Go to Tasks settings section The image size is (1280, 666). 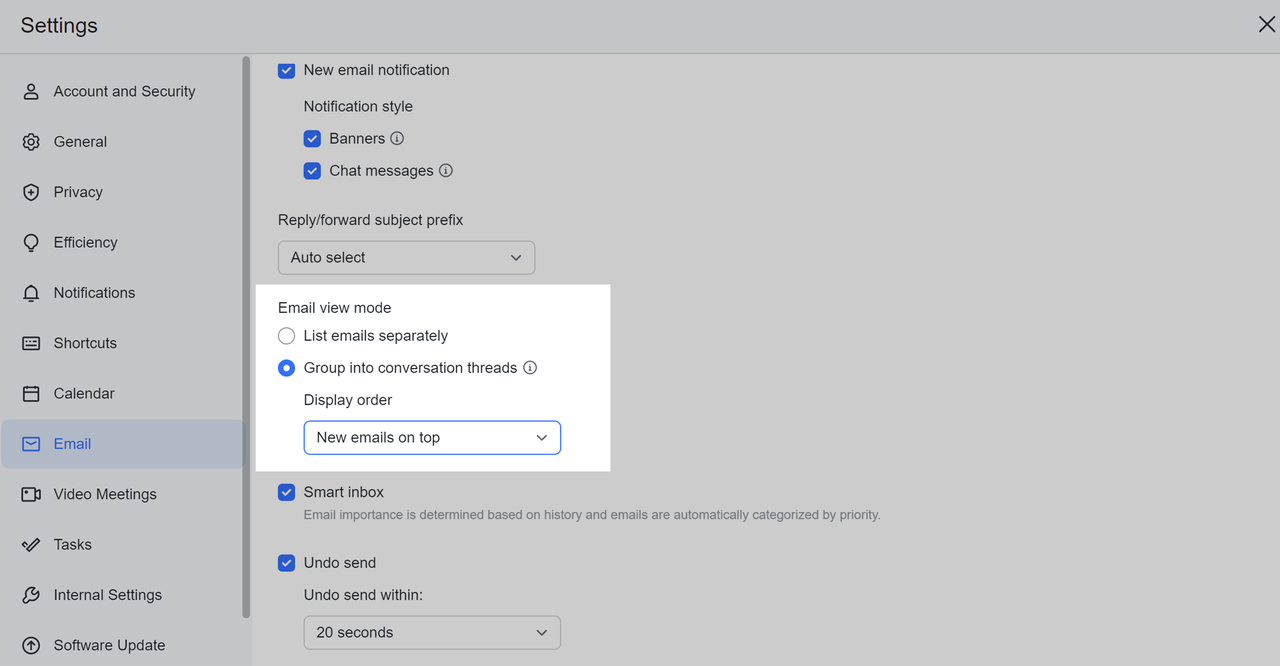coord(72,544)
